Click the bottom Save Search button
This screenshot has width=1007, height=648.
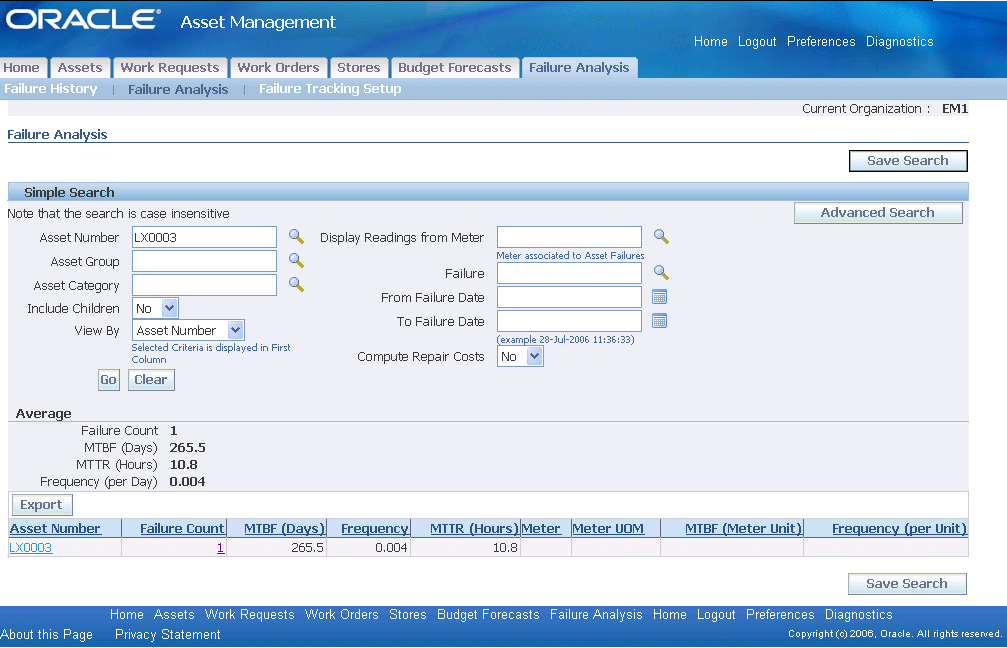pos(907,583)
